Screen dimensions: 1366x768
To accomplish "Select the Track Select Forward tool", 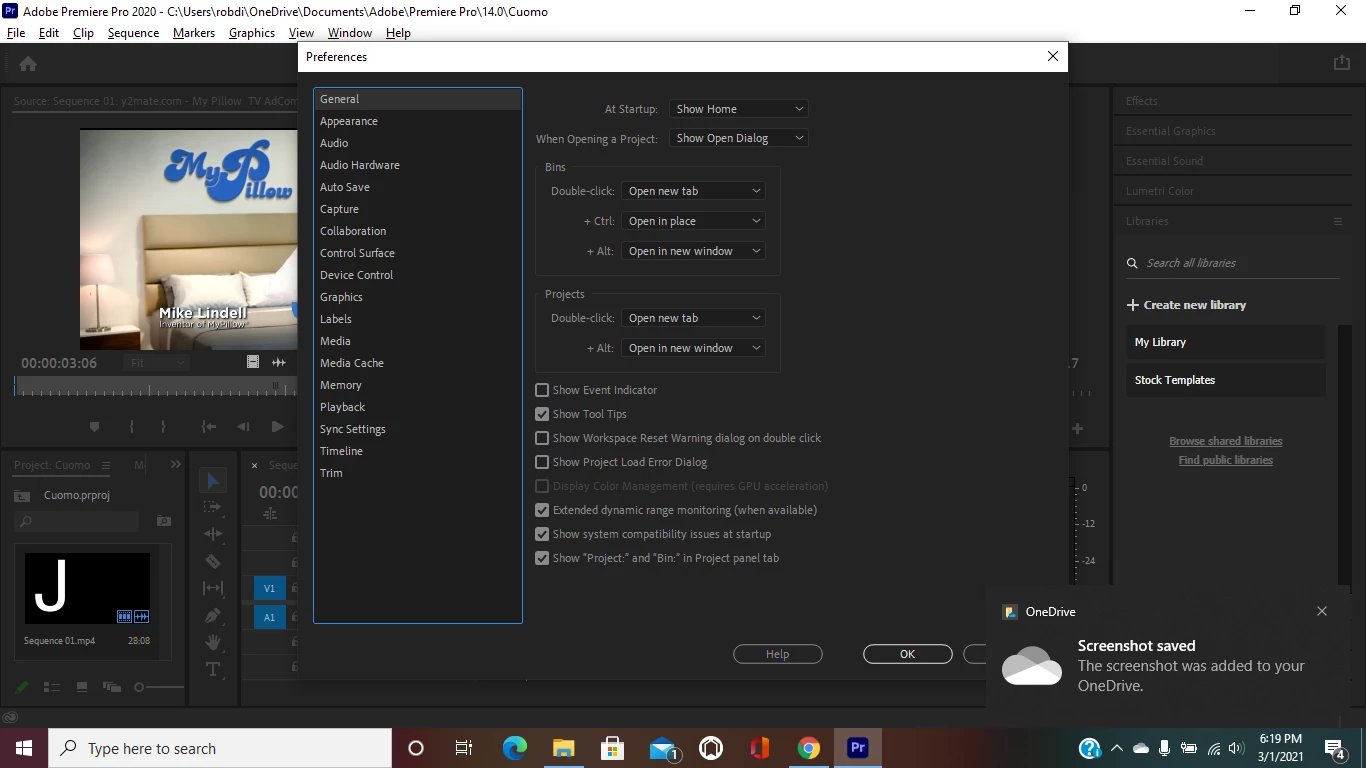I will tap(213, 508).
